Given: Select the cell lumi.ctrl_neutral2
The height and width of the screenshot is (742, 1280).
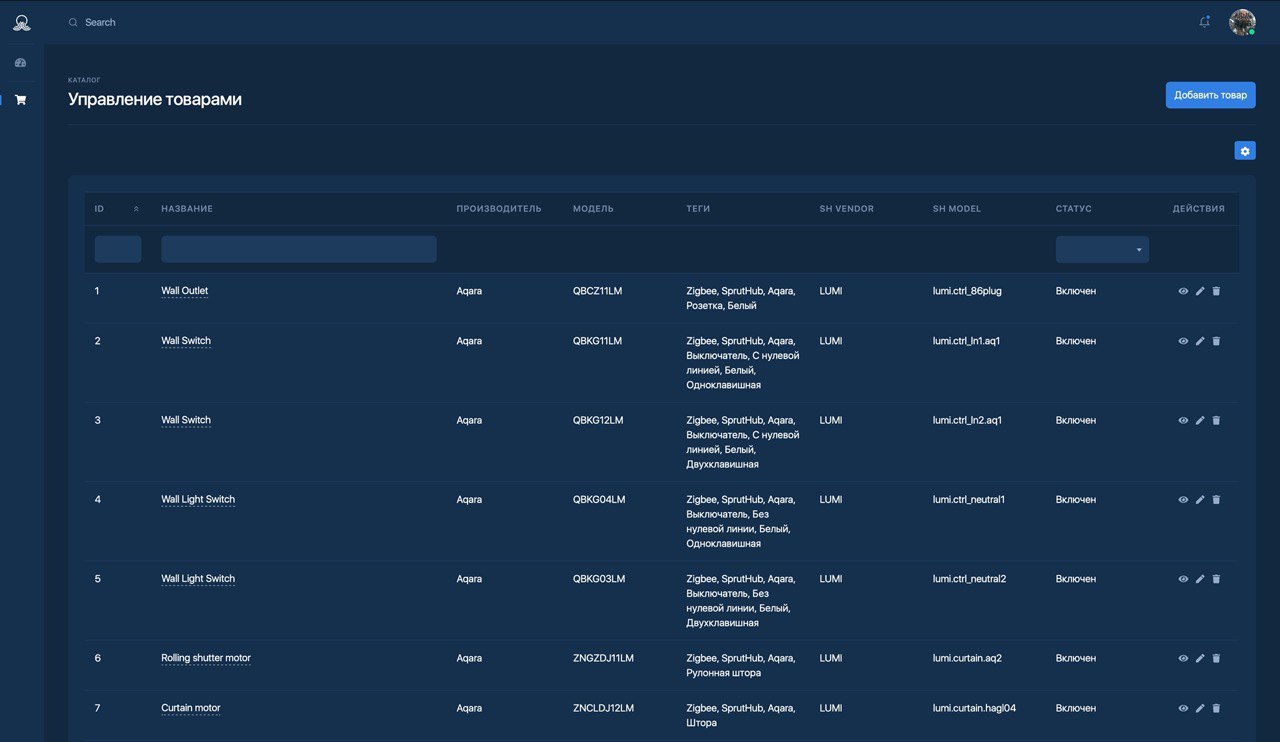Looking at the screenshot, I should 969,579.
